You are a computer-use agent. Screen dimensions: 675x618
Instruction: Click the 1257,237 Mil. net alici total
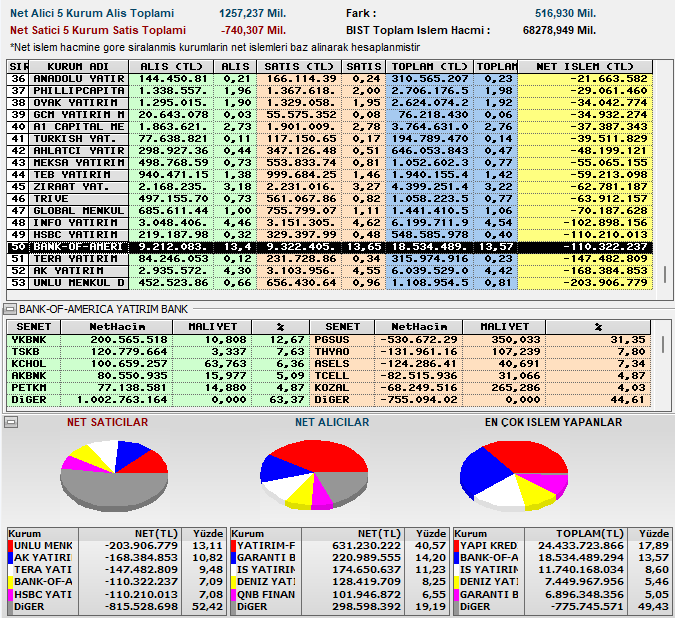252,13
